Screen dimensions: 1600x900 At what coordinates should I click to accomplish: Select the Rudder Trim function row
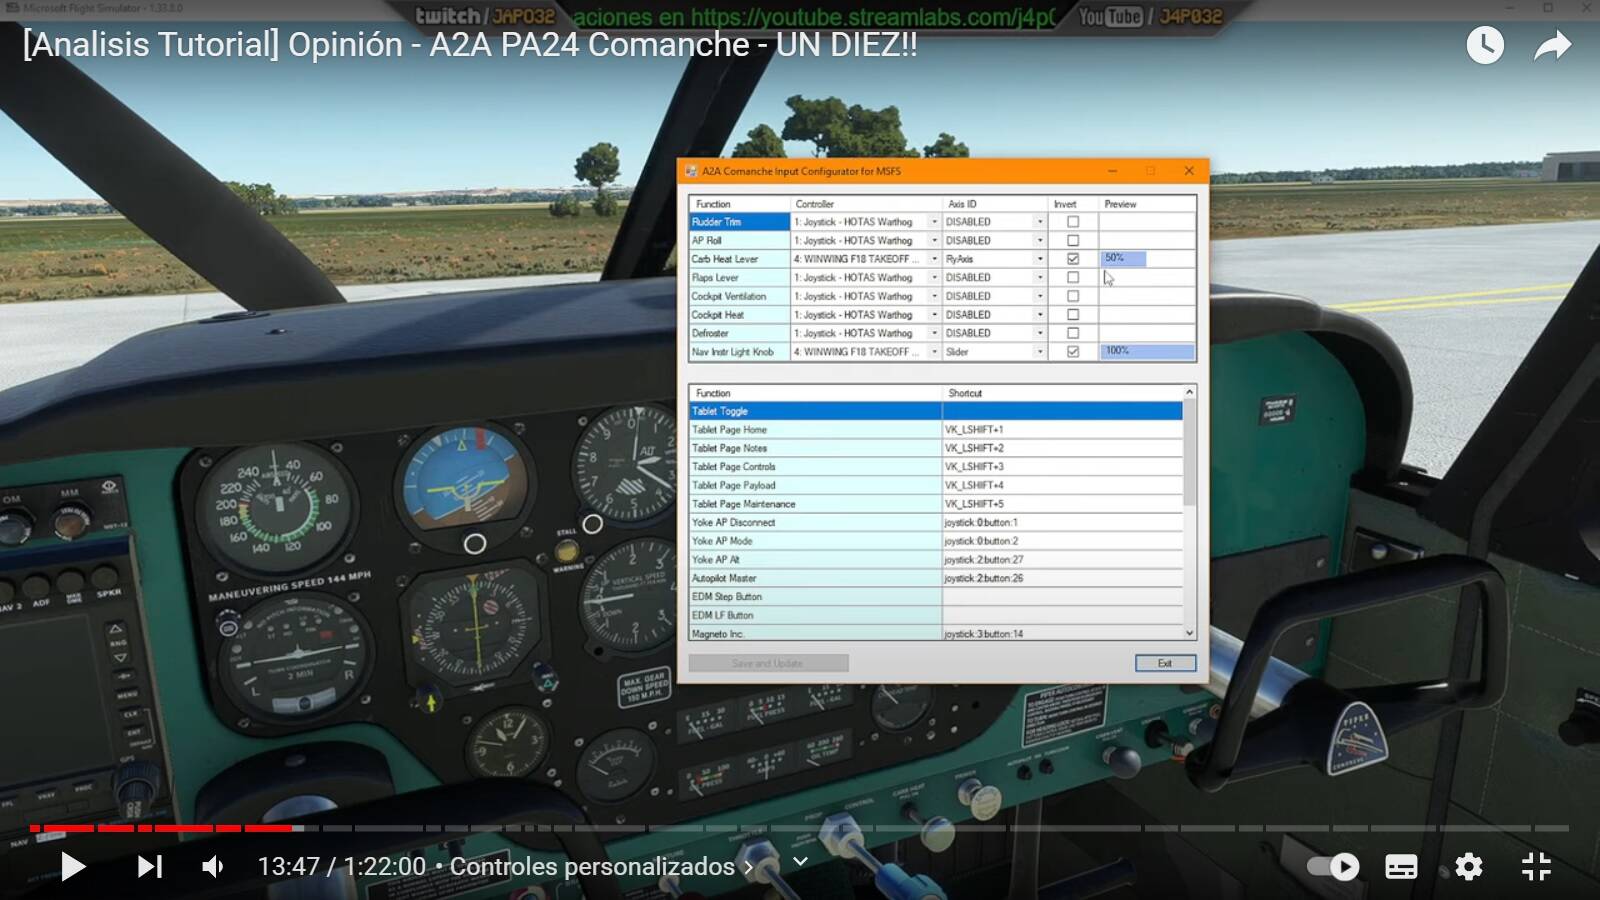[739, 222]
